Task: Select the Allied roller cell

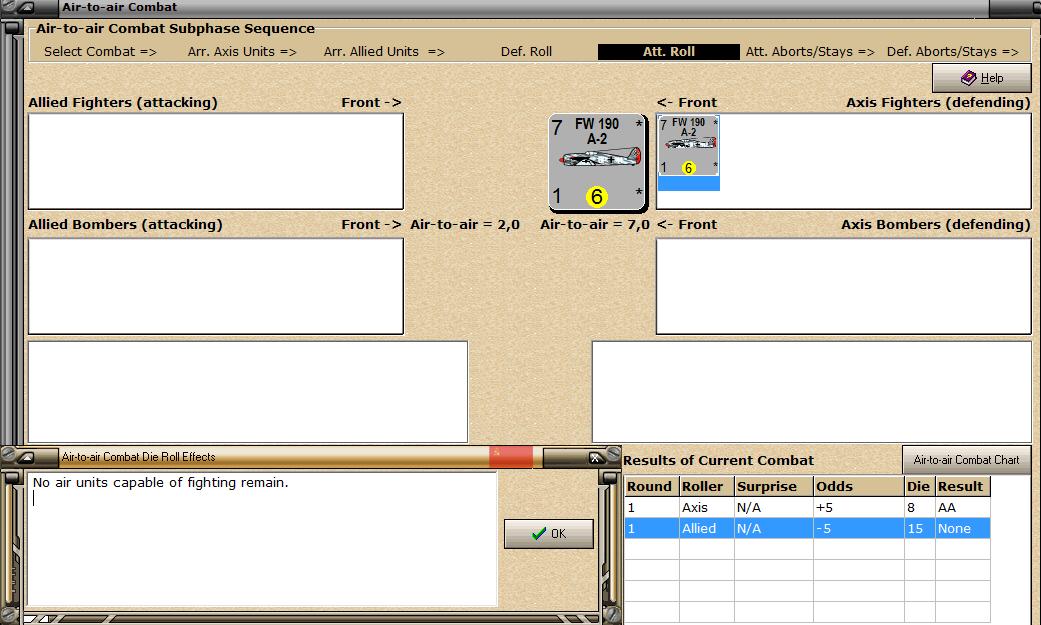Action: [706, 529]
